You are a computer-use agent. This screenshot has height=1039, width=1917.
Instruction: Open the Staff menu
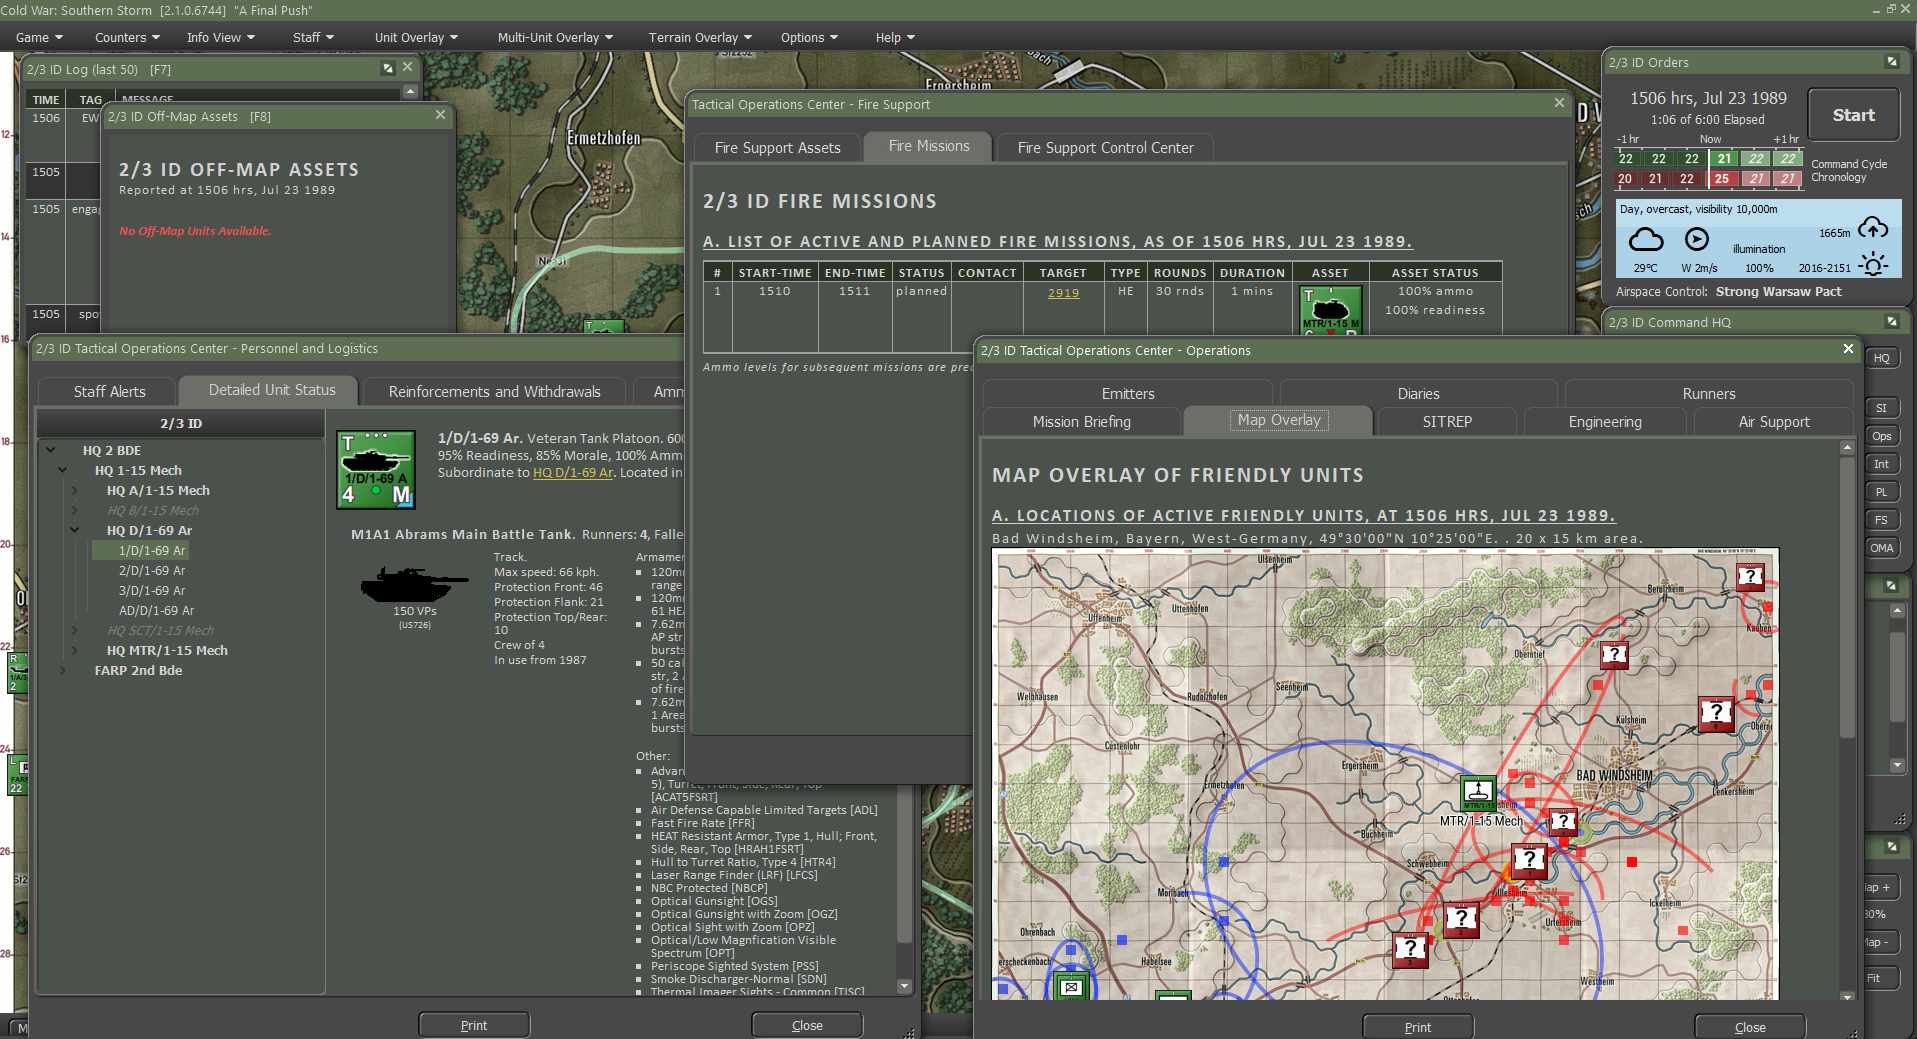313,37
